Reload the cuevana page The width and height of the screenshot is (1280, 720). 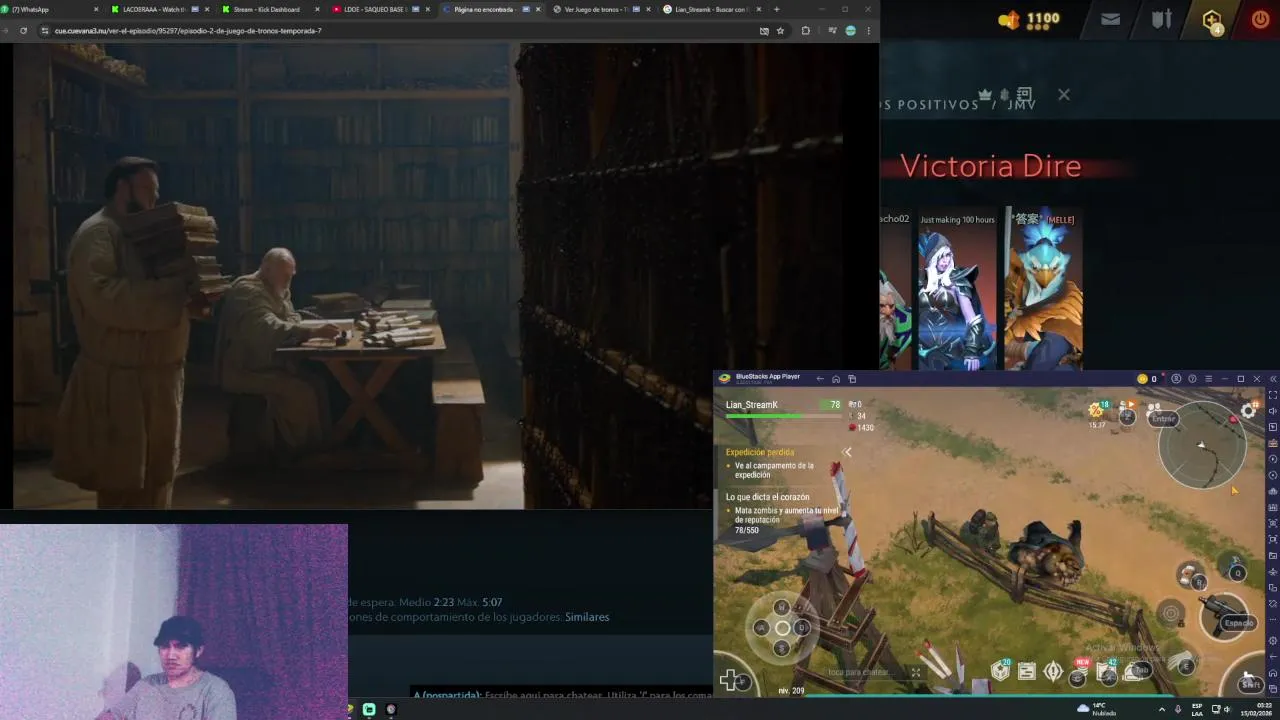23,31
